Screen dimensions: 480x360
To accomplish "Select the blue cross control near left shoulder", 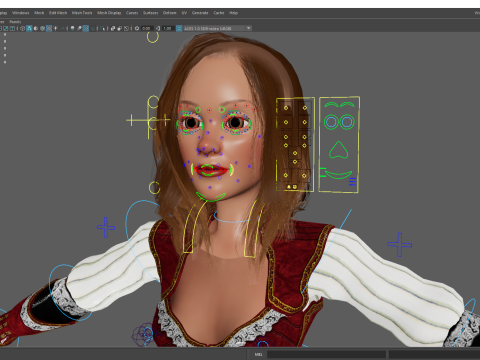I will click(x=106, y=227).
